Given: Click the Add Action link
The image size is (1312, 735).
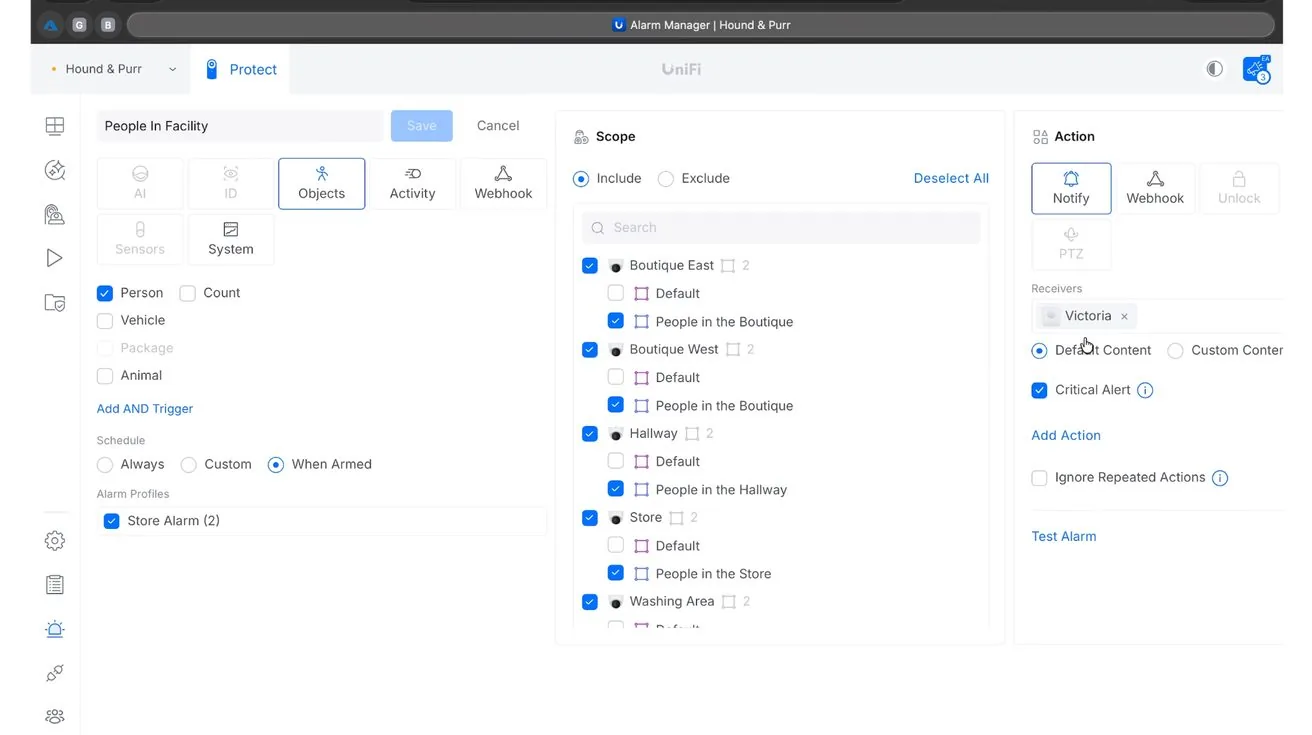Looking at the screenshot, I should pyautogui.click(x=1066, y=436).
